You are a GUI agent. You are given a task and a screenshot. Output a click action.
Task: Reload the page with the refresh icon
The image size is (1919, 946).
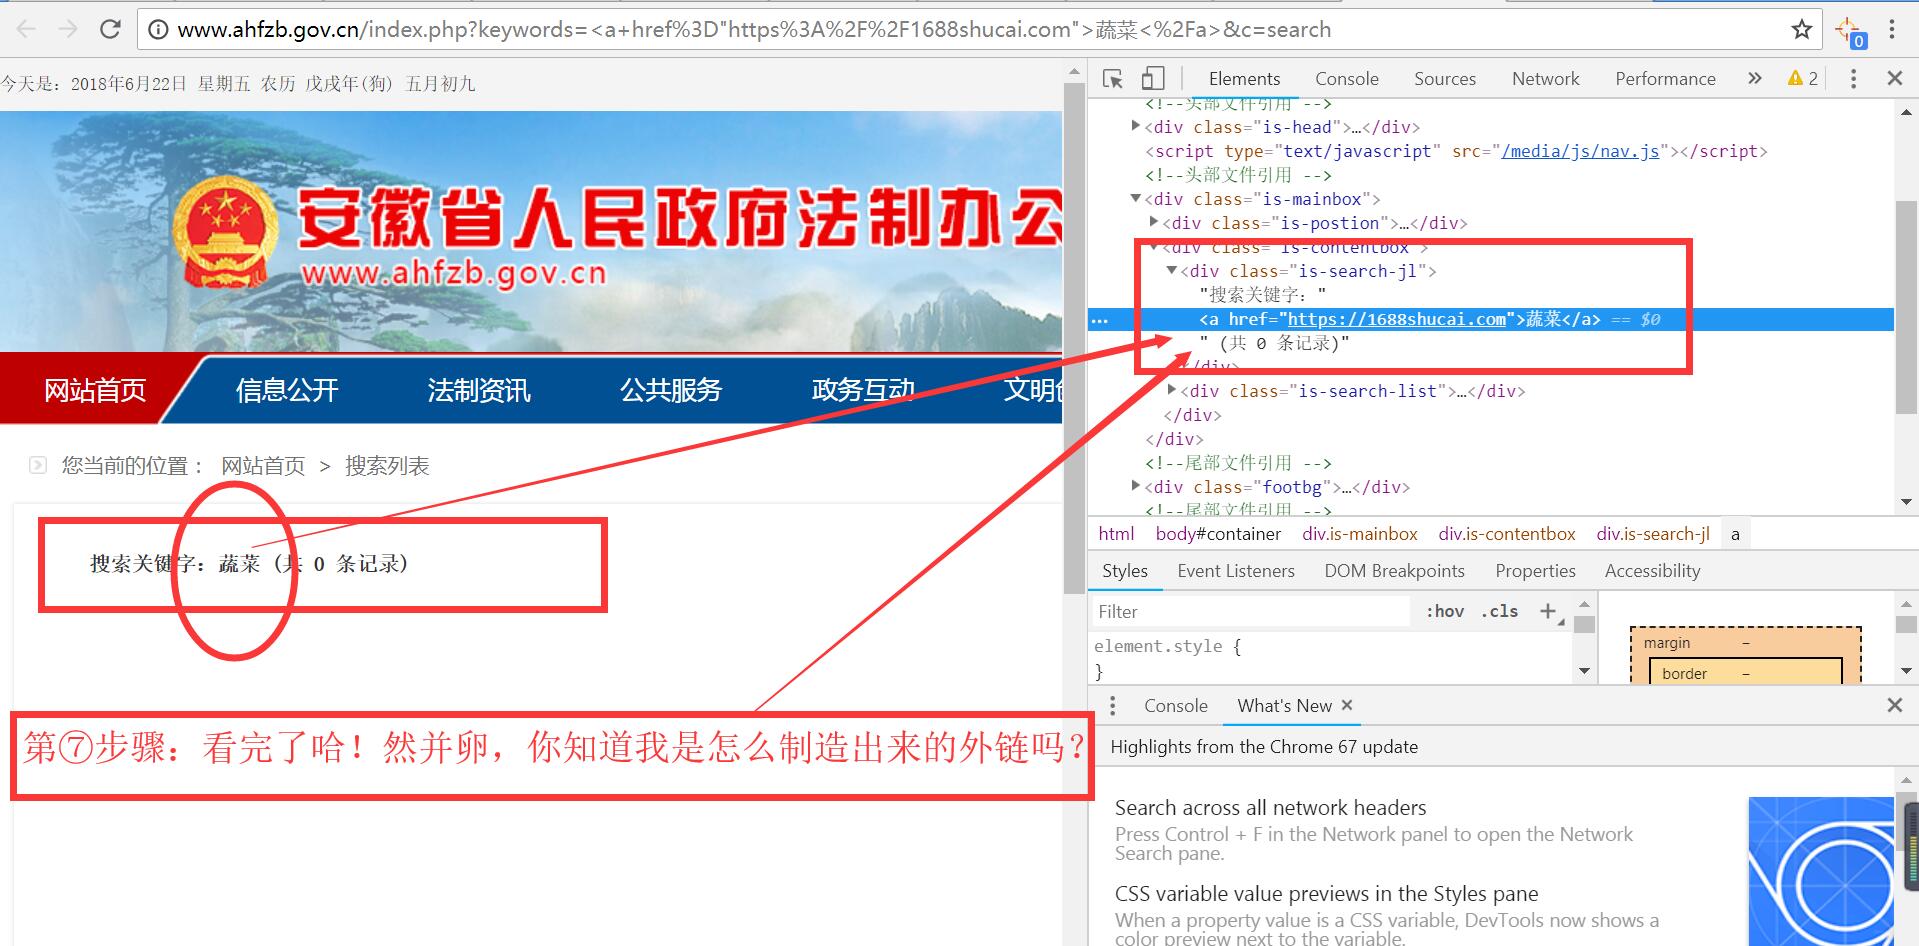pos(110,30)
